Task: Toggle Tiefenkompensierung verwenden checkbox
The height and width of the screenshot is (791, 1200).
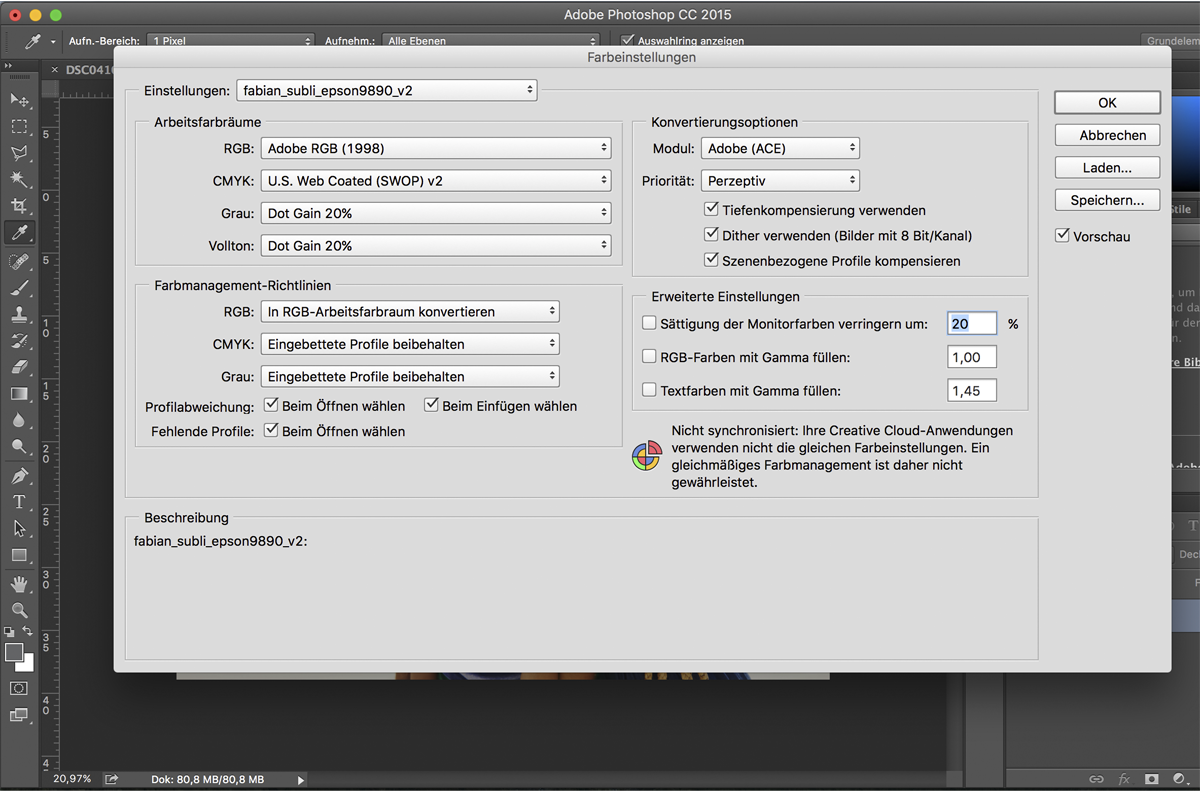Action: [711, 210]
